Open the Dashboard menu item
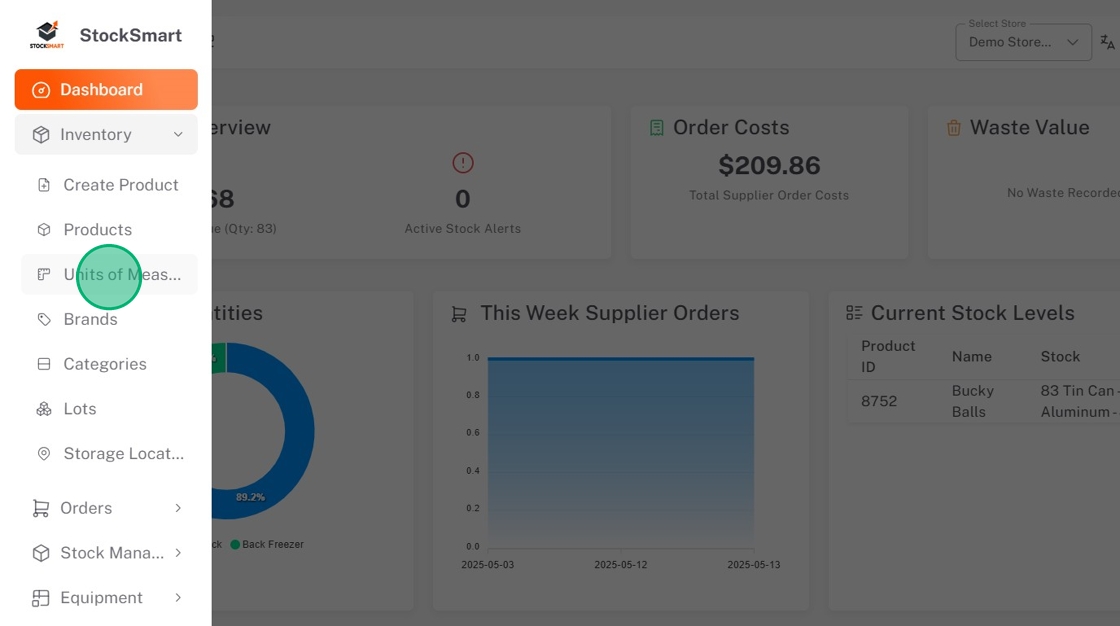 pos(106,89)
